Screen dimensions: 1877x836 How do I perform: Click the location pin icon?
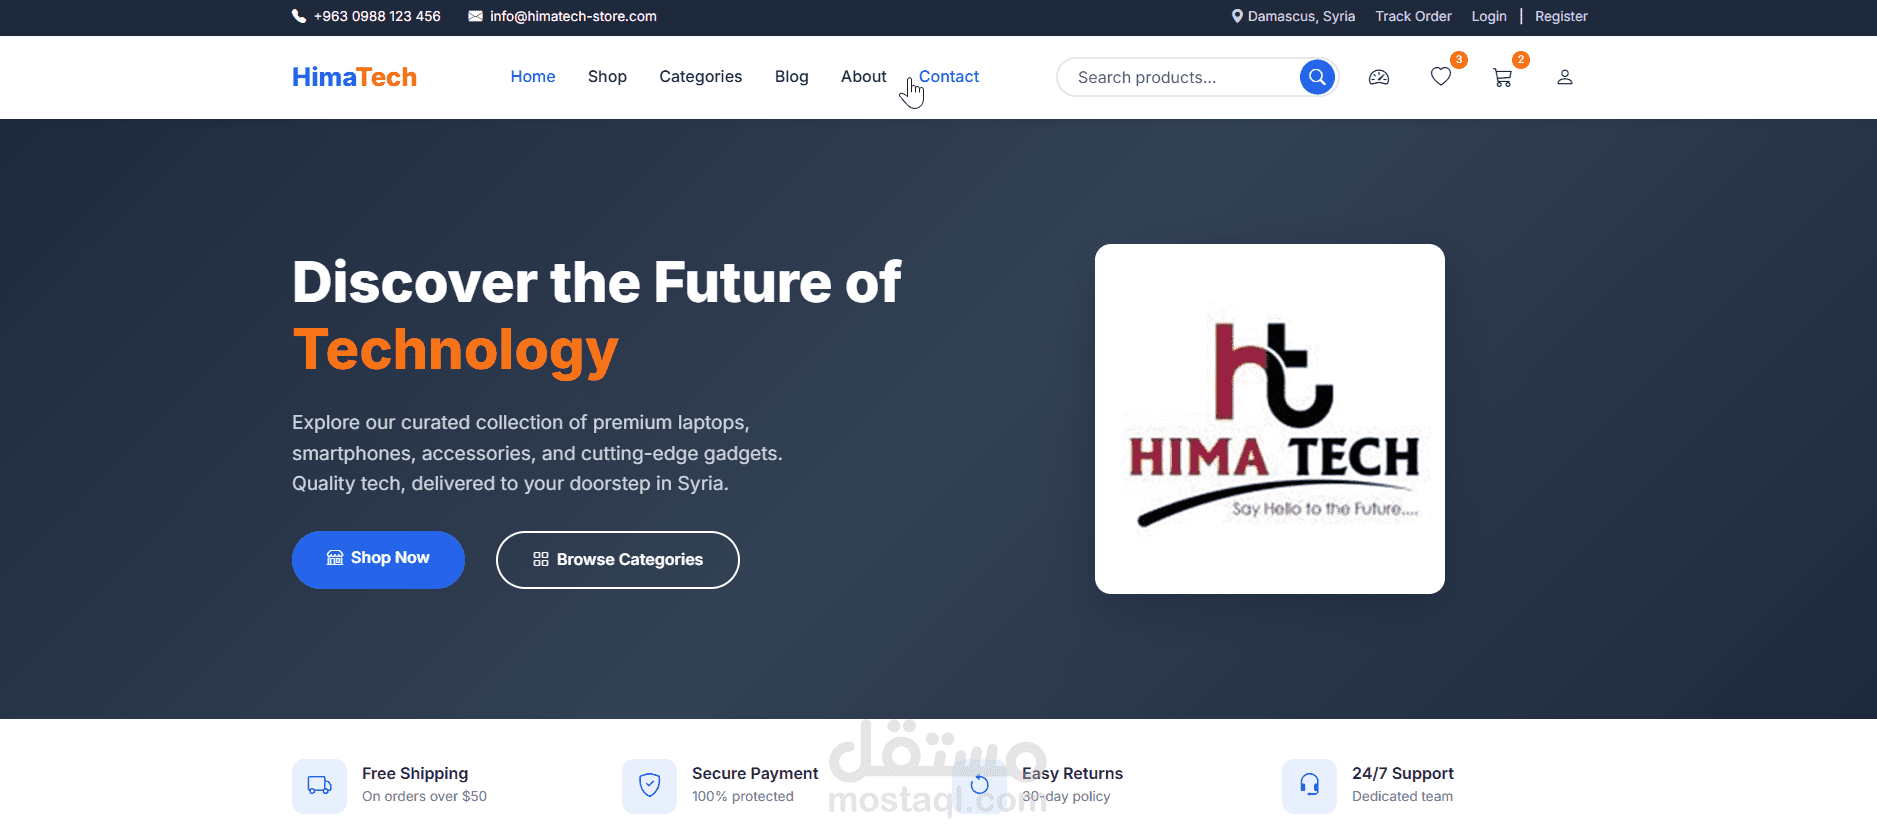(1237, 16)
